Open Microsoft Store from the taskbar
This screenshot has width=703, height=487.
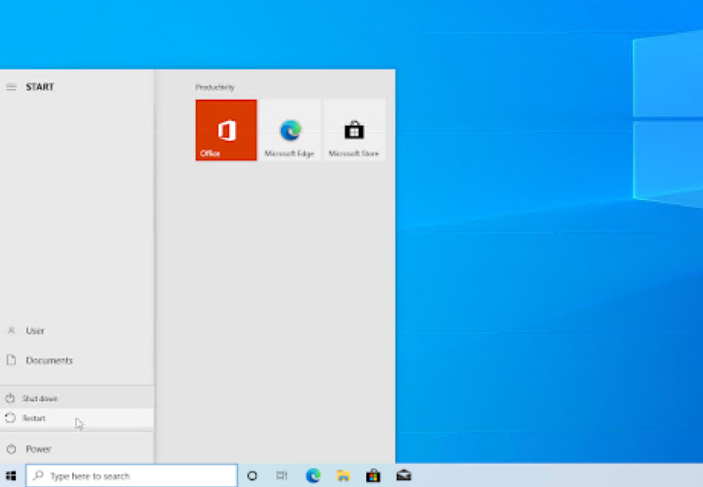coord(373,476)
